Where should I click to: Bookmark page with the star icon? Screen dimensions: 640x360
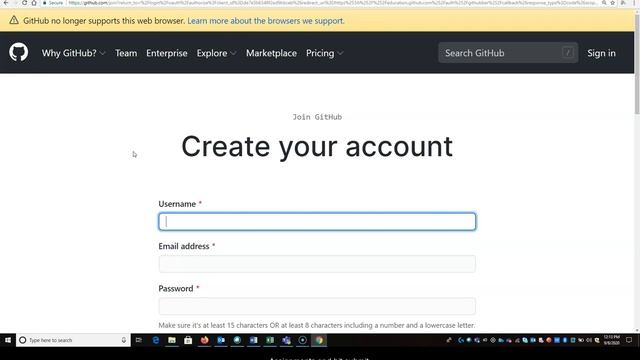[x=613, y=3]
